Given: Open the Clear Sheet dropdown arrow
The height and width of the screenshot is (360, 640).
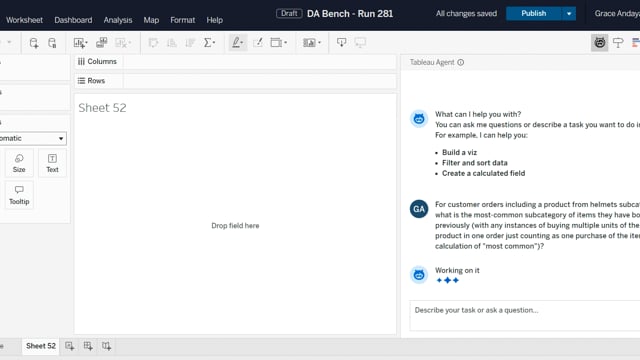Looking at the screenshot, I should [130, 42].
